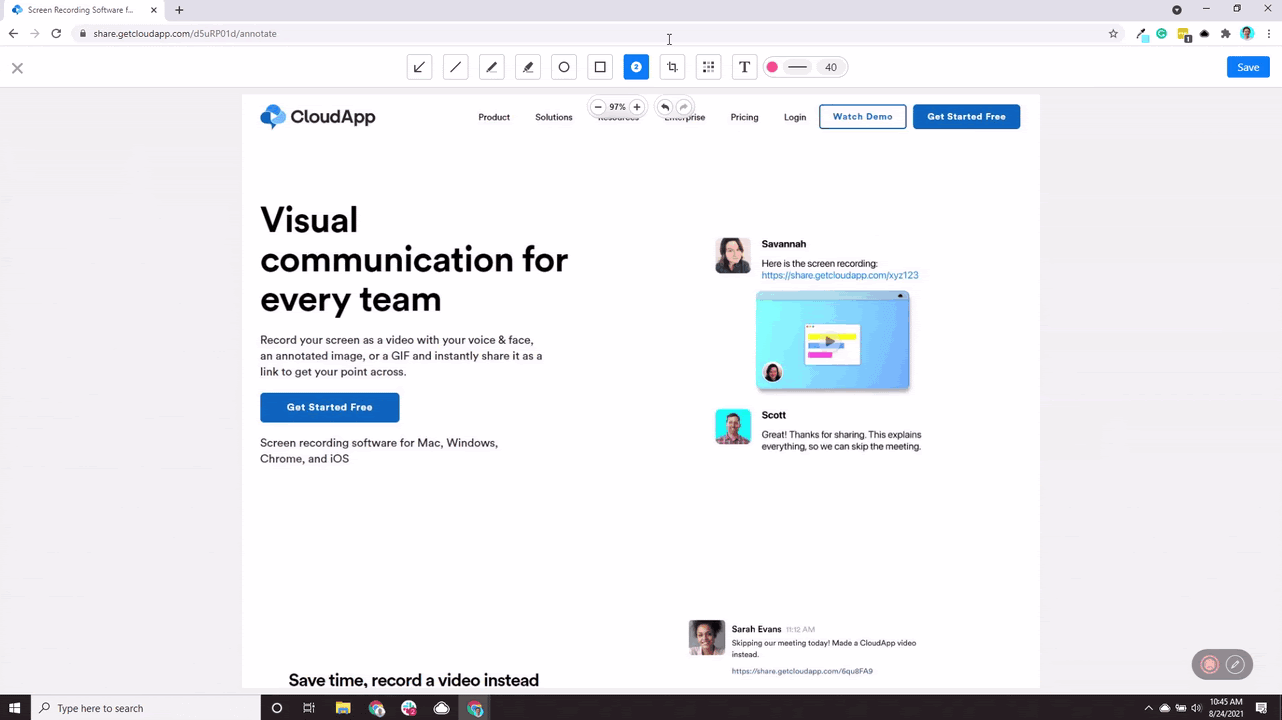Screen dimensions: 1282x720
Task: Change the size value 40
Action: tap(831, 67)
